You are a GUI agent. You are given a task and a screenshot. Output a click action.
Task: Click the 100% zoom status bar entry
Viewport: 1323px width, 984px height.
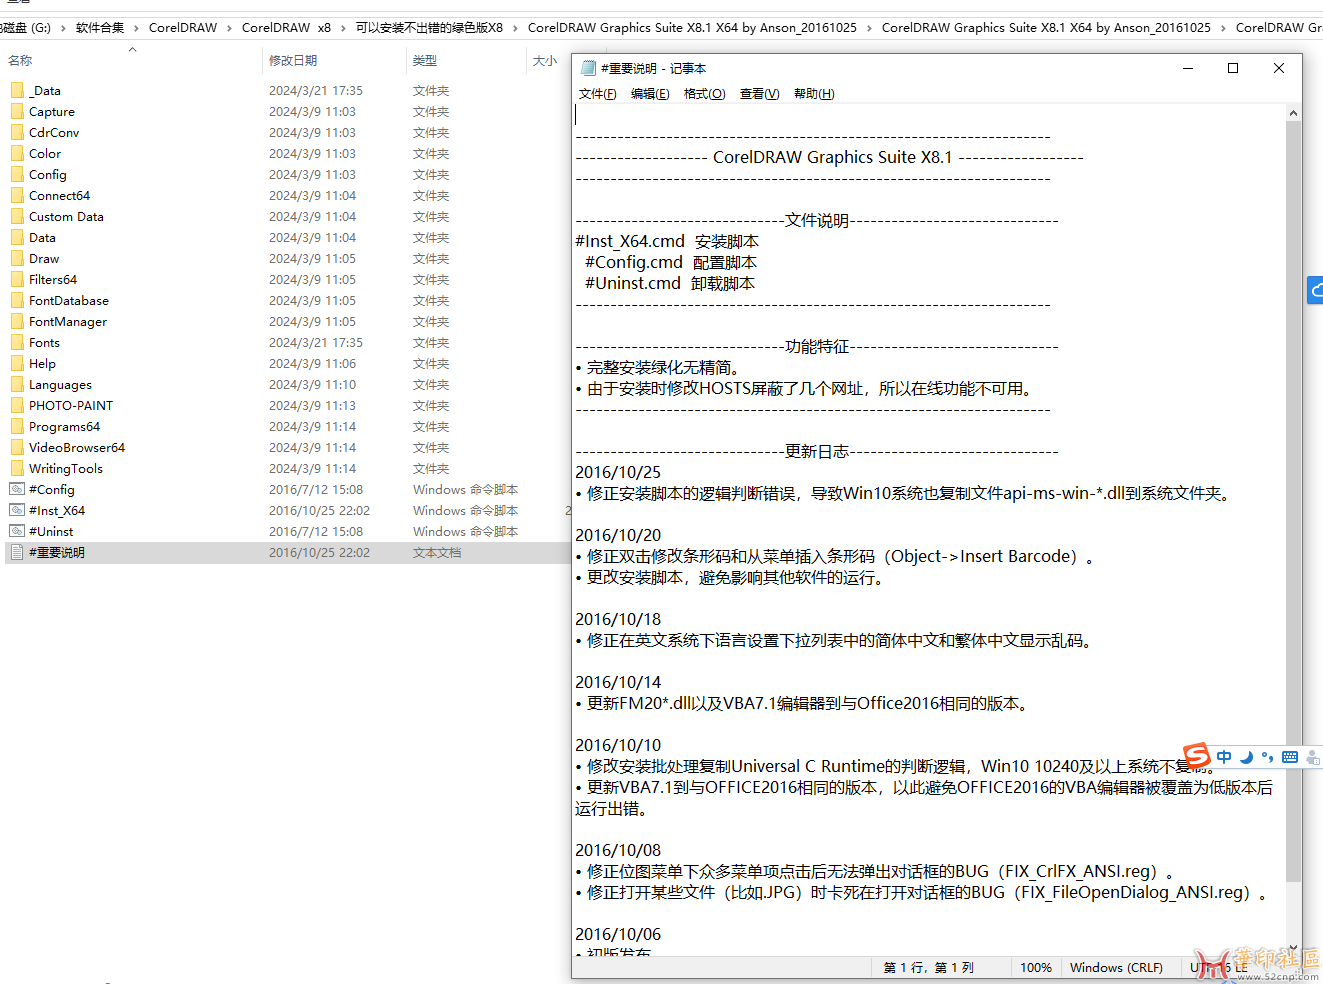click(x=1036, y=968)
